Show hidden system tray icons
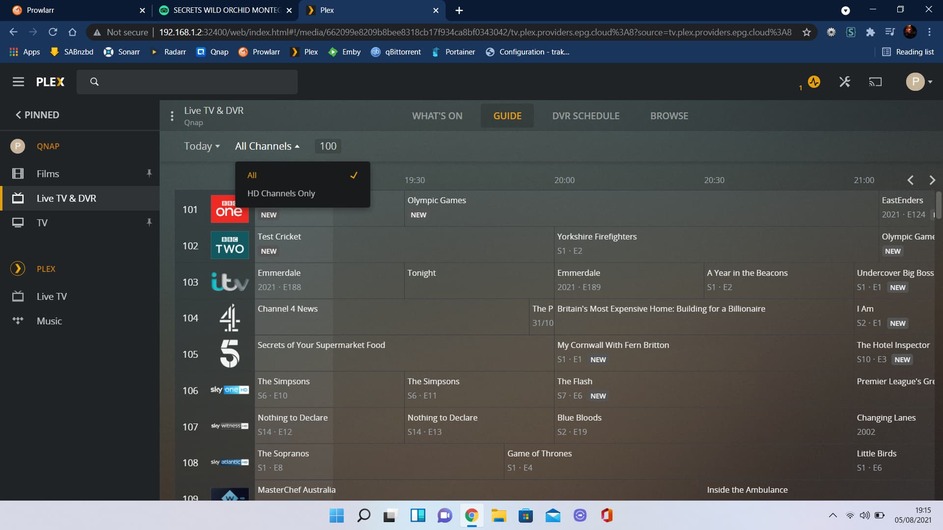Viewport: 943px width, 530px height. point(832,516)
